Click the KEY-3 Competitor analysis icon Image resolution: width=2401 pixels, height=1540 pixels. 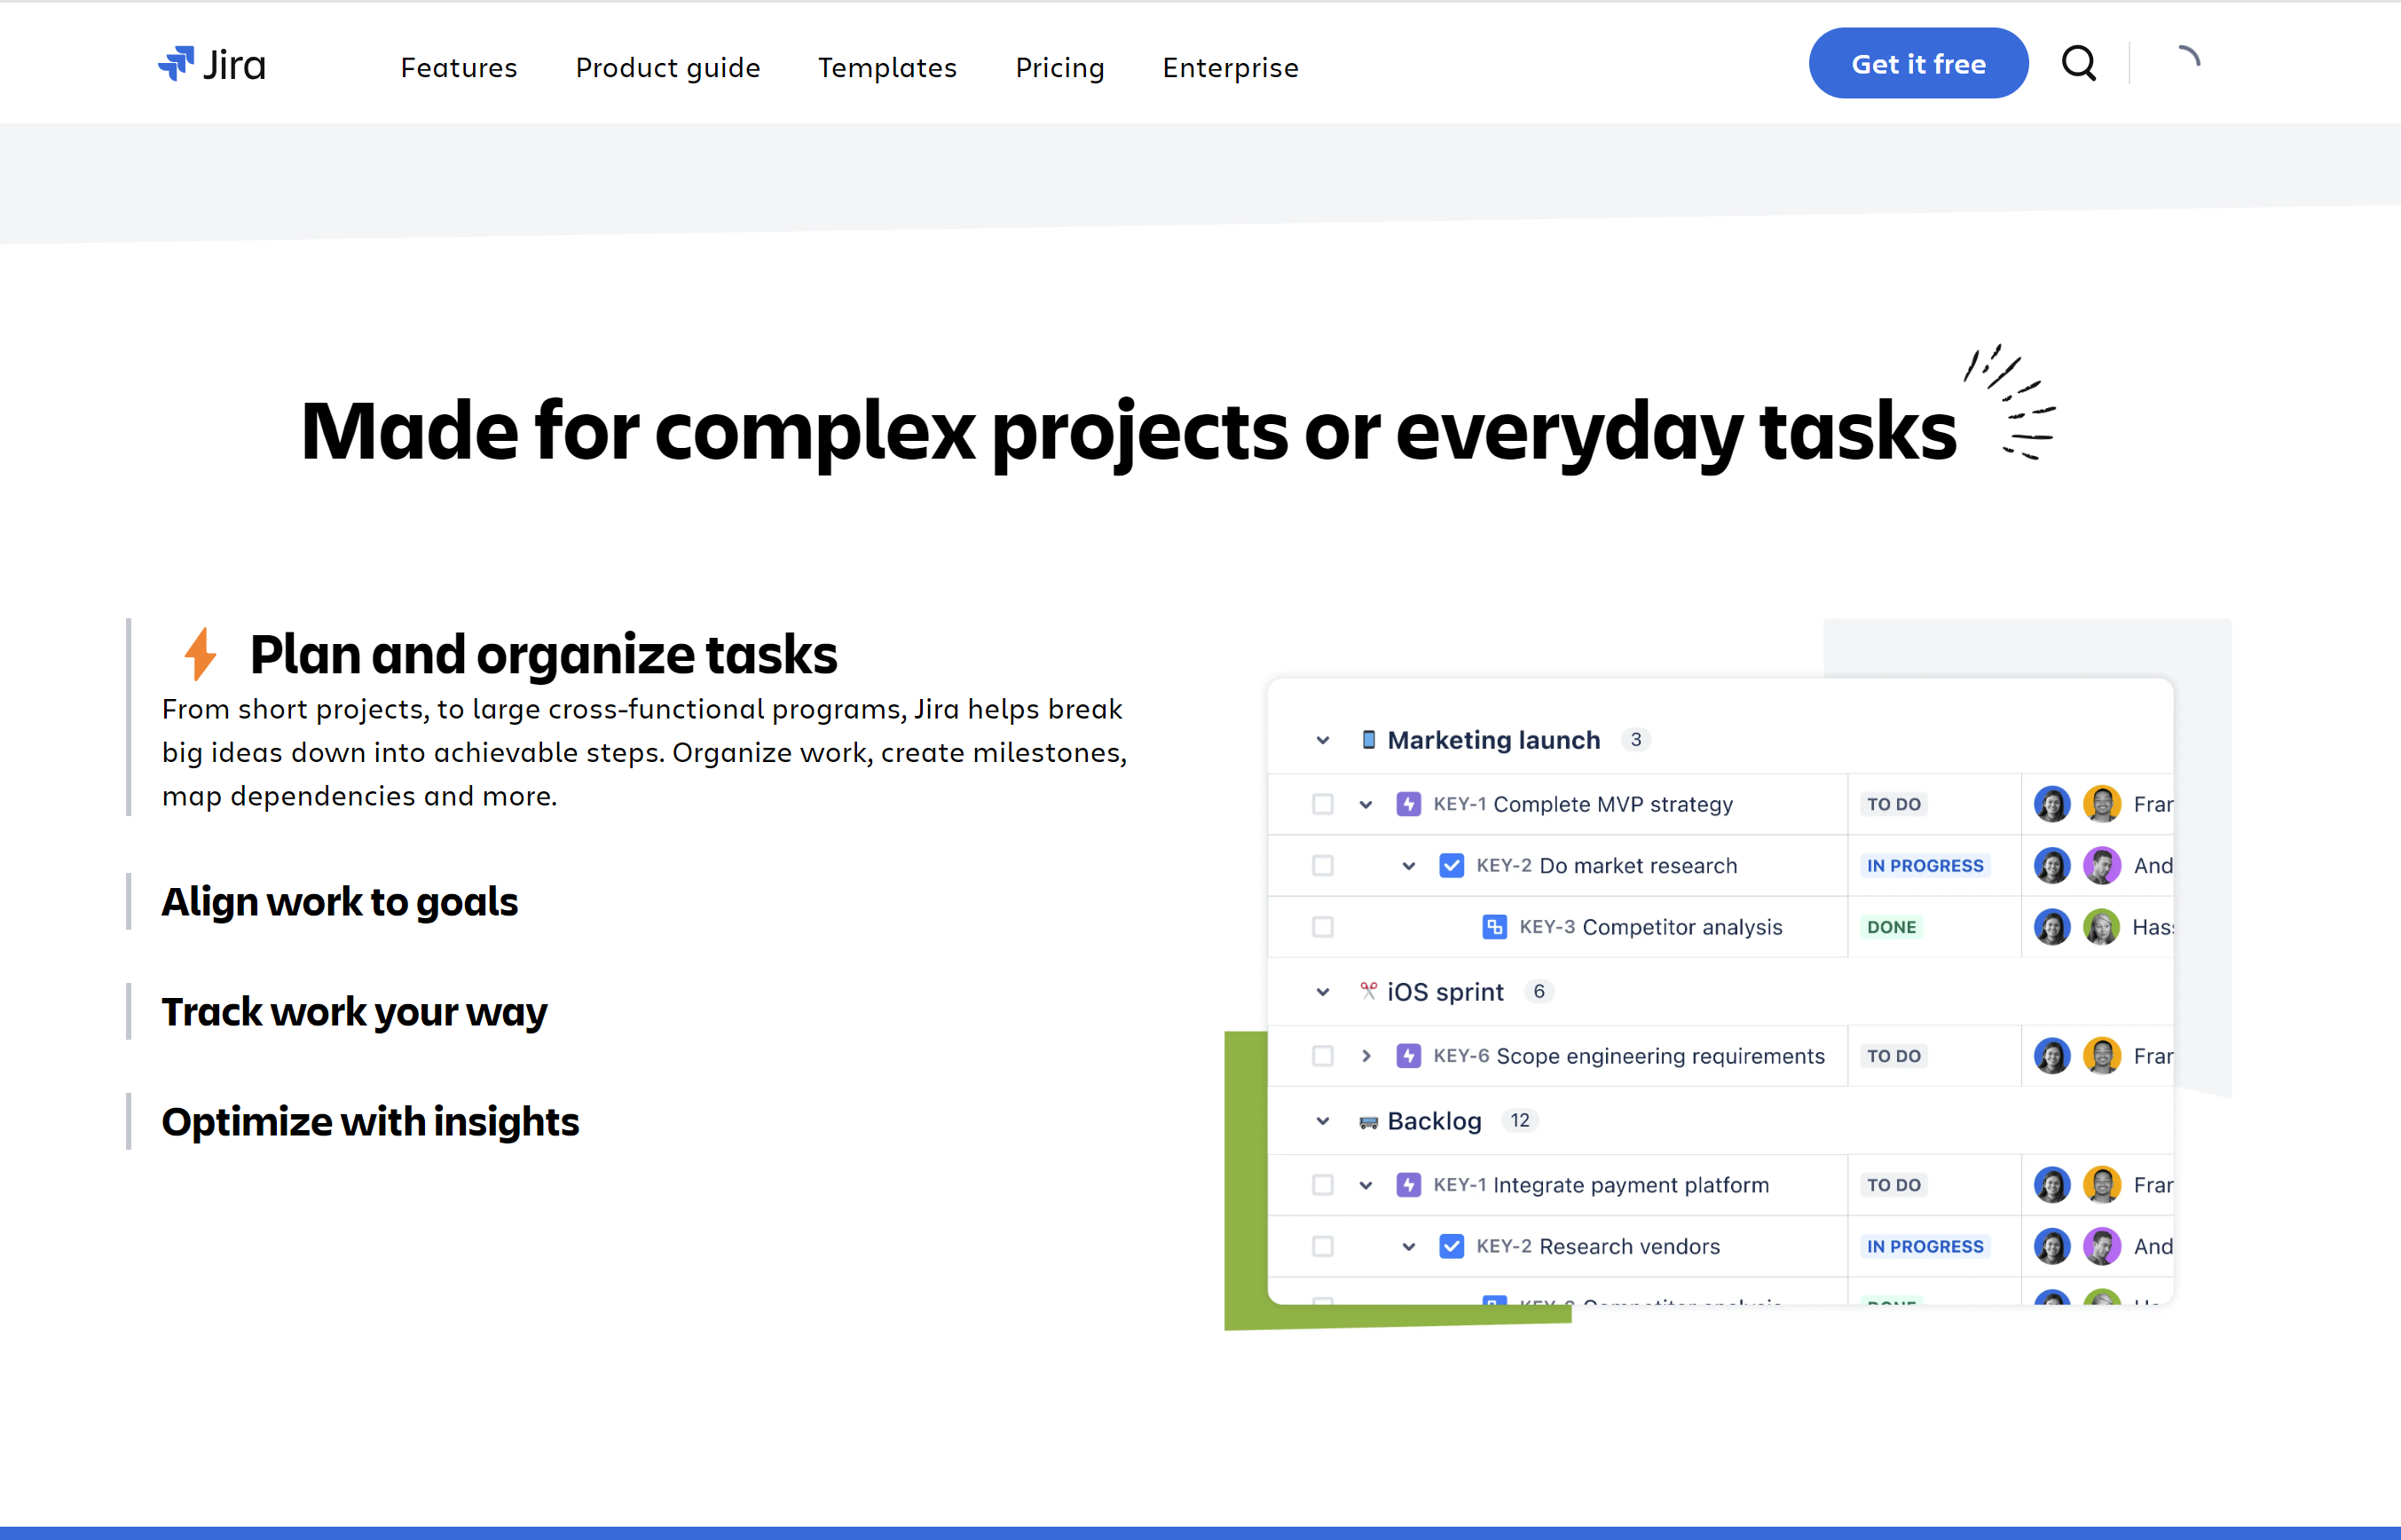(x=1492, y=926)
